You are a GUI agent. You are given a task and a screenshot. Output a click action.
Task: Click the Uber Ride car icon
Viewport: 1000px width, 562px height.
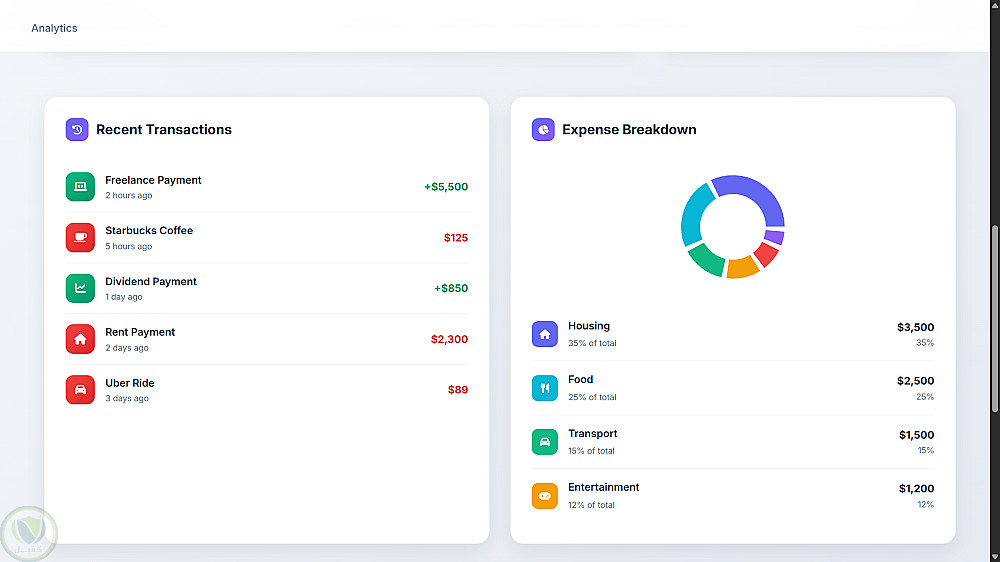tap(80, 390)
